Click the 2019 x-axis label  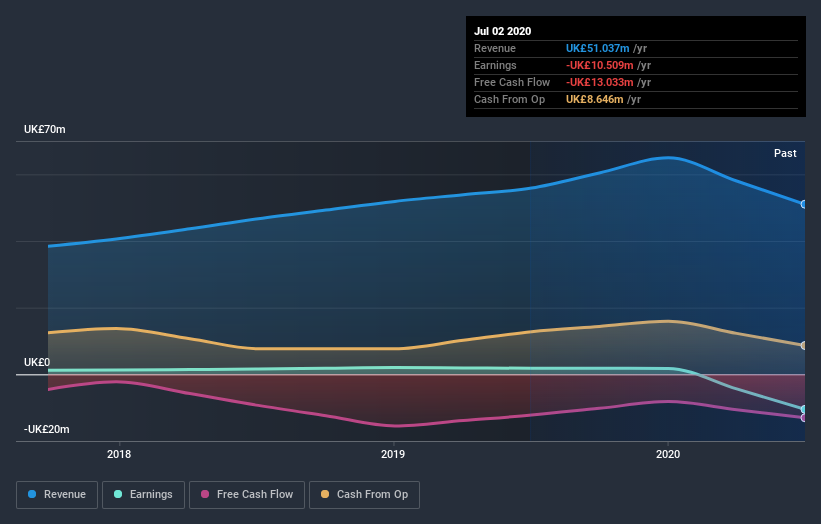(393, 454)
